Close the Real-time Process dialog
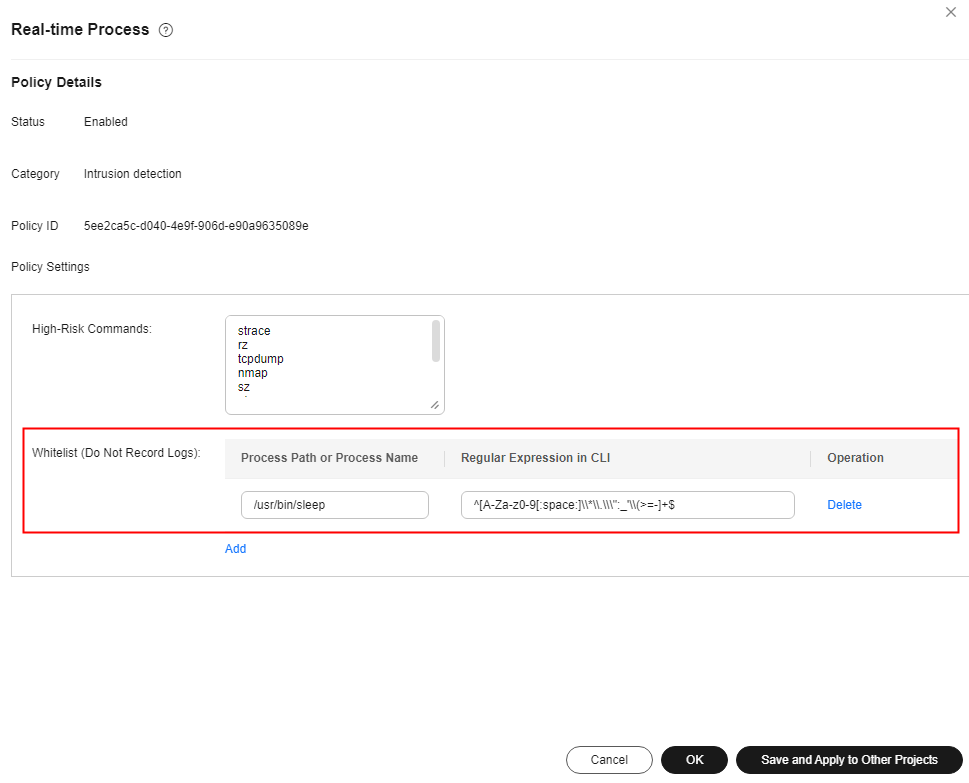Viewport: 969px width, 783px height. (x=950, y=12)
